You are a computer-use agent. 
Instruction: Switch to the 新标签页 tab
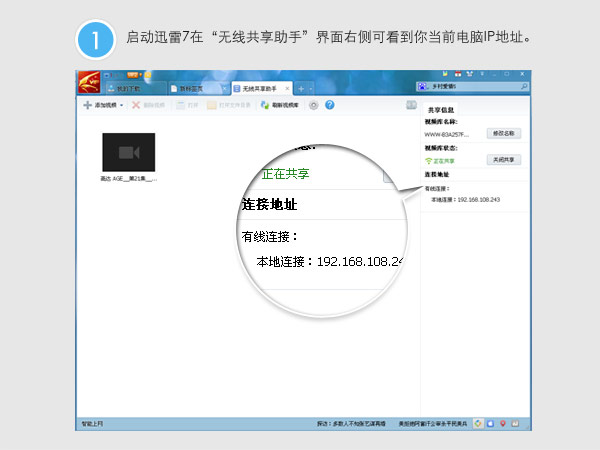pyautogui.click(x=195, y=89)
